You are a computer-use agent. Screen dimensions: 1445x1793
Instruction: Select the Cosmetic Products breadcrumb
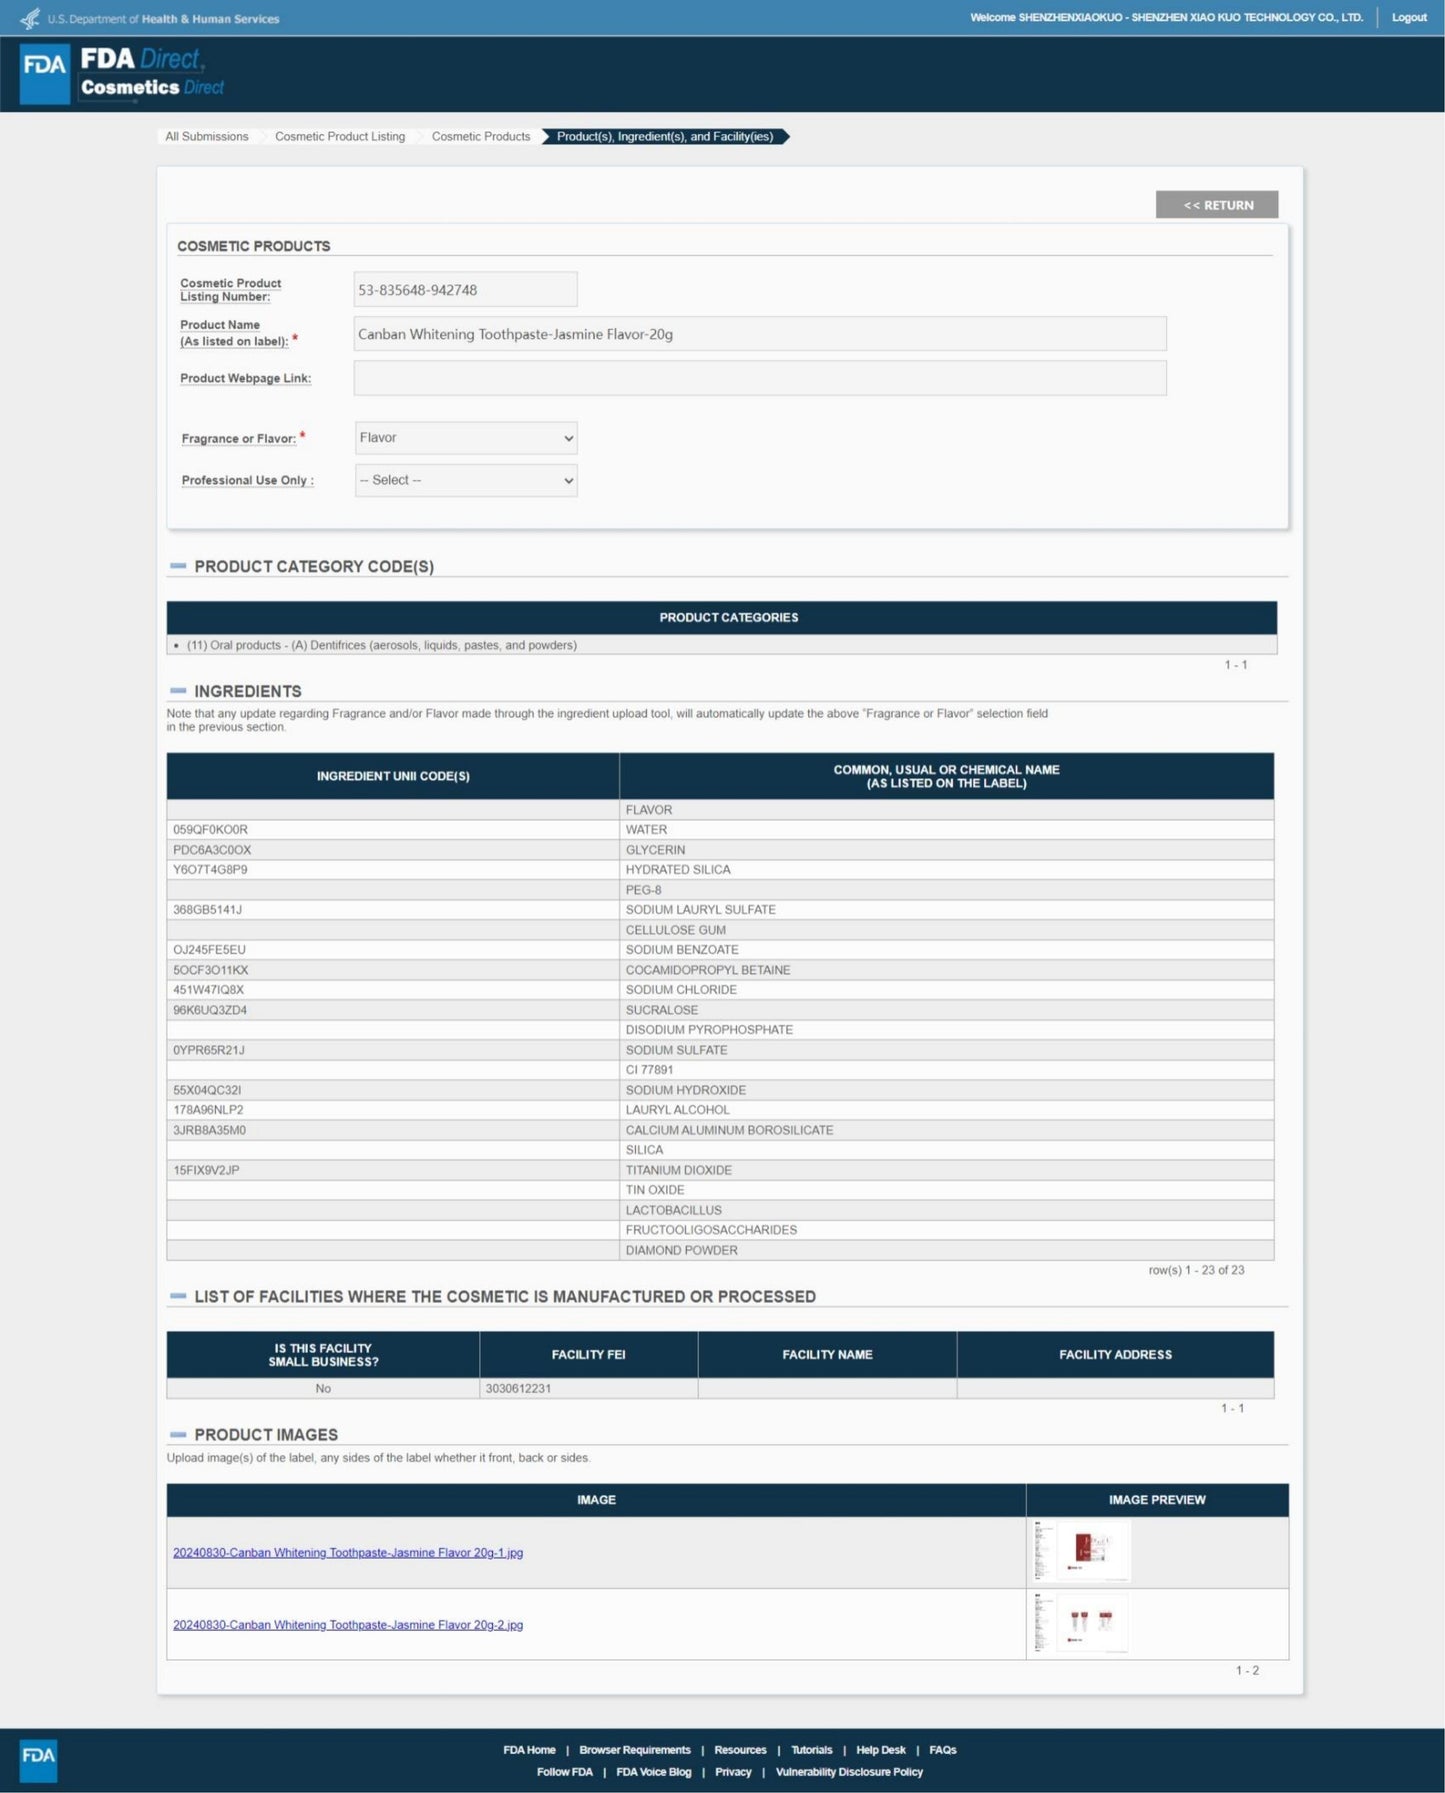pyautogui.click(x=481, y=137)
